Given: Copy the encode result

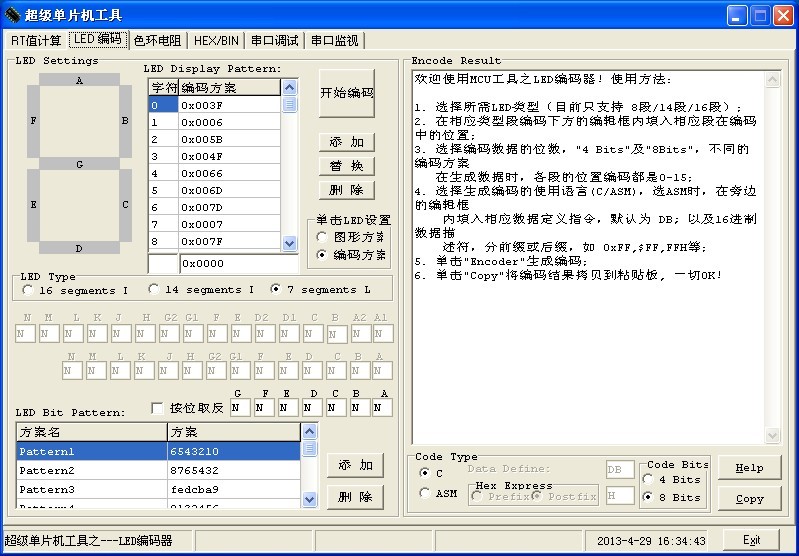Looking at the screenshot, I should tap(750, 499).
